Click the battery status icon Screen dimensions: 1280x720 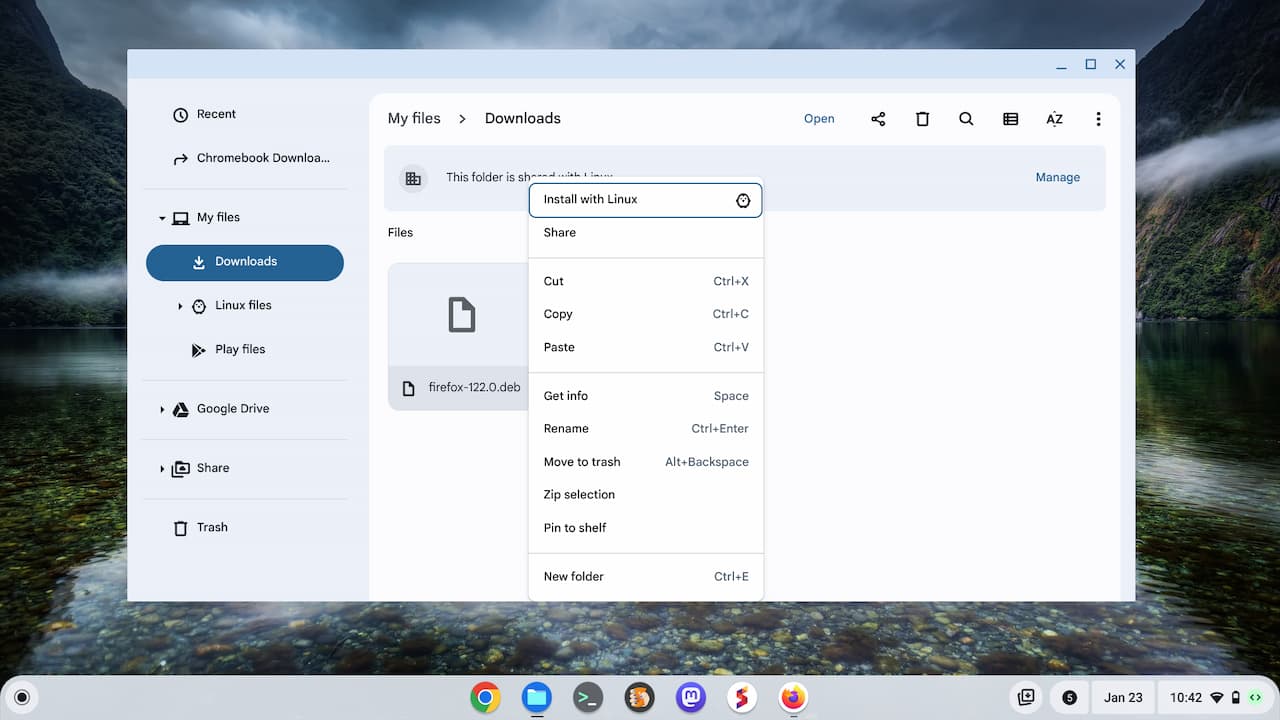[1236, 698]
